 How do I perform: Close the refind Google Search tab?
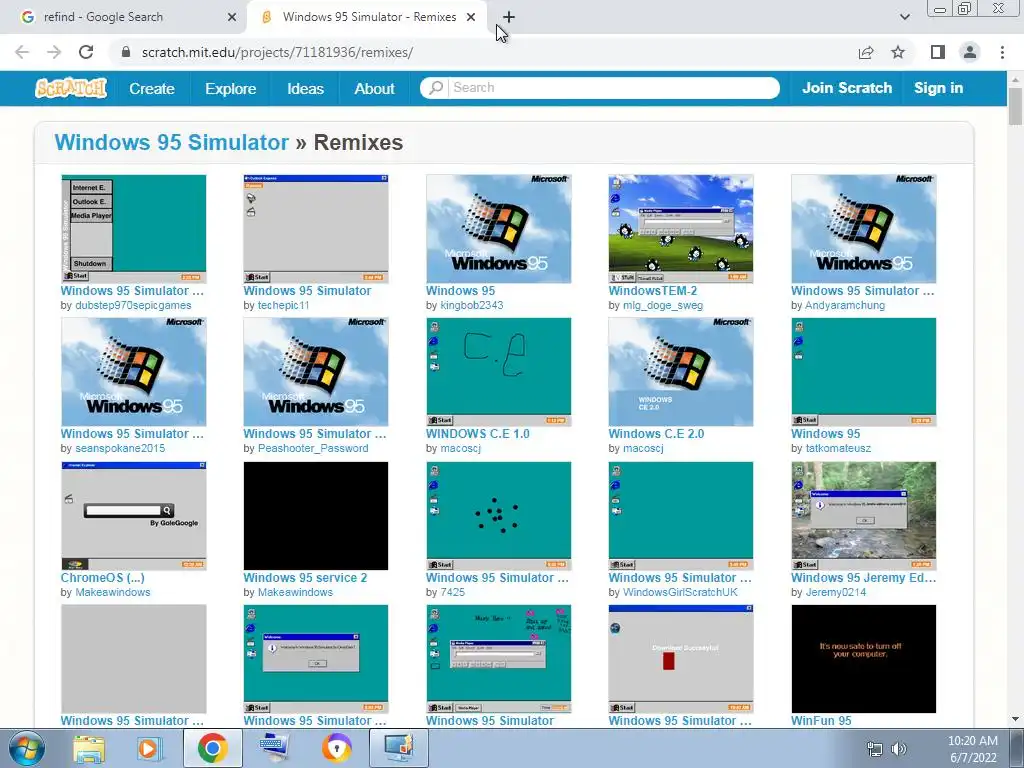click(232, 17)
